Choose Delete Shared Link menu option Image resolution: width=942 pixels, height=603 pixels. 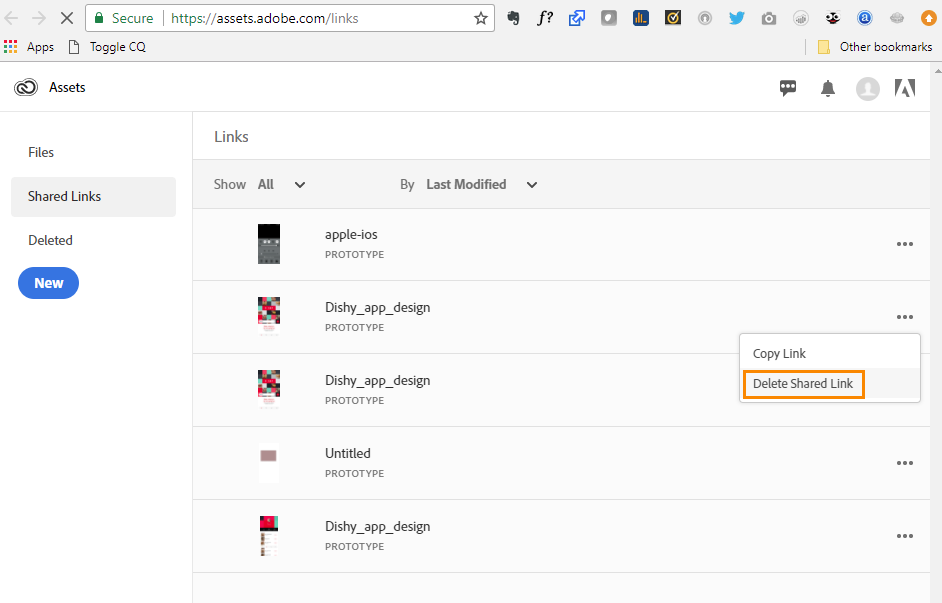tap(803, 384)
